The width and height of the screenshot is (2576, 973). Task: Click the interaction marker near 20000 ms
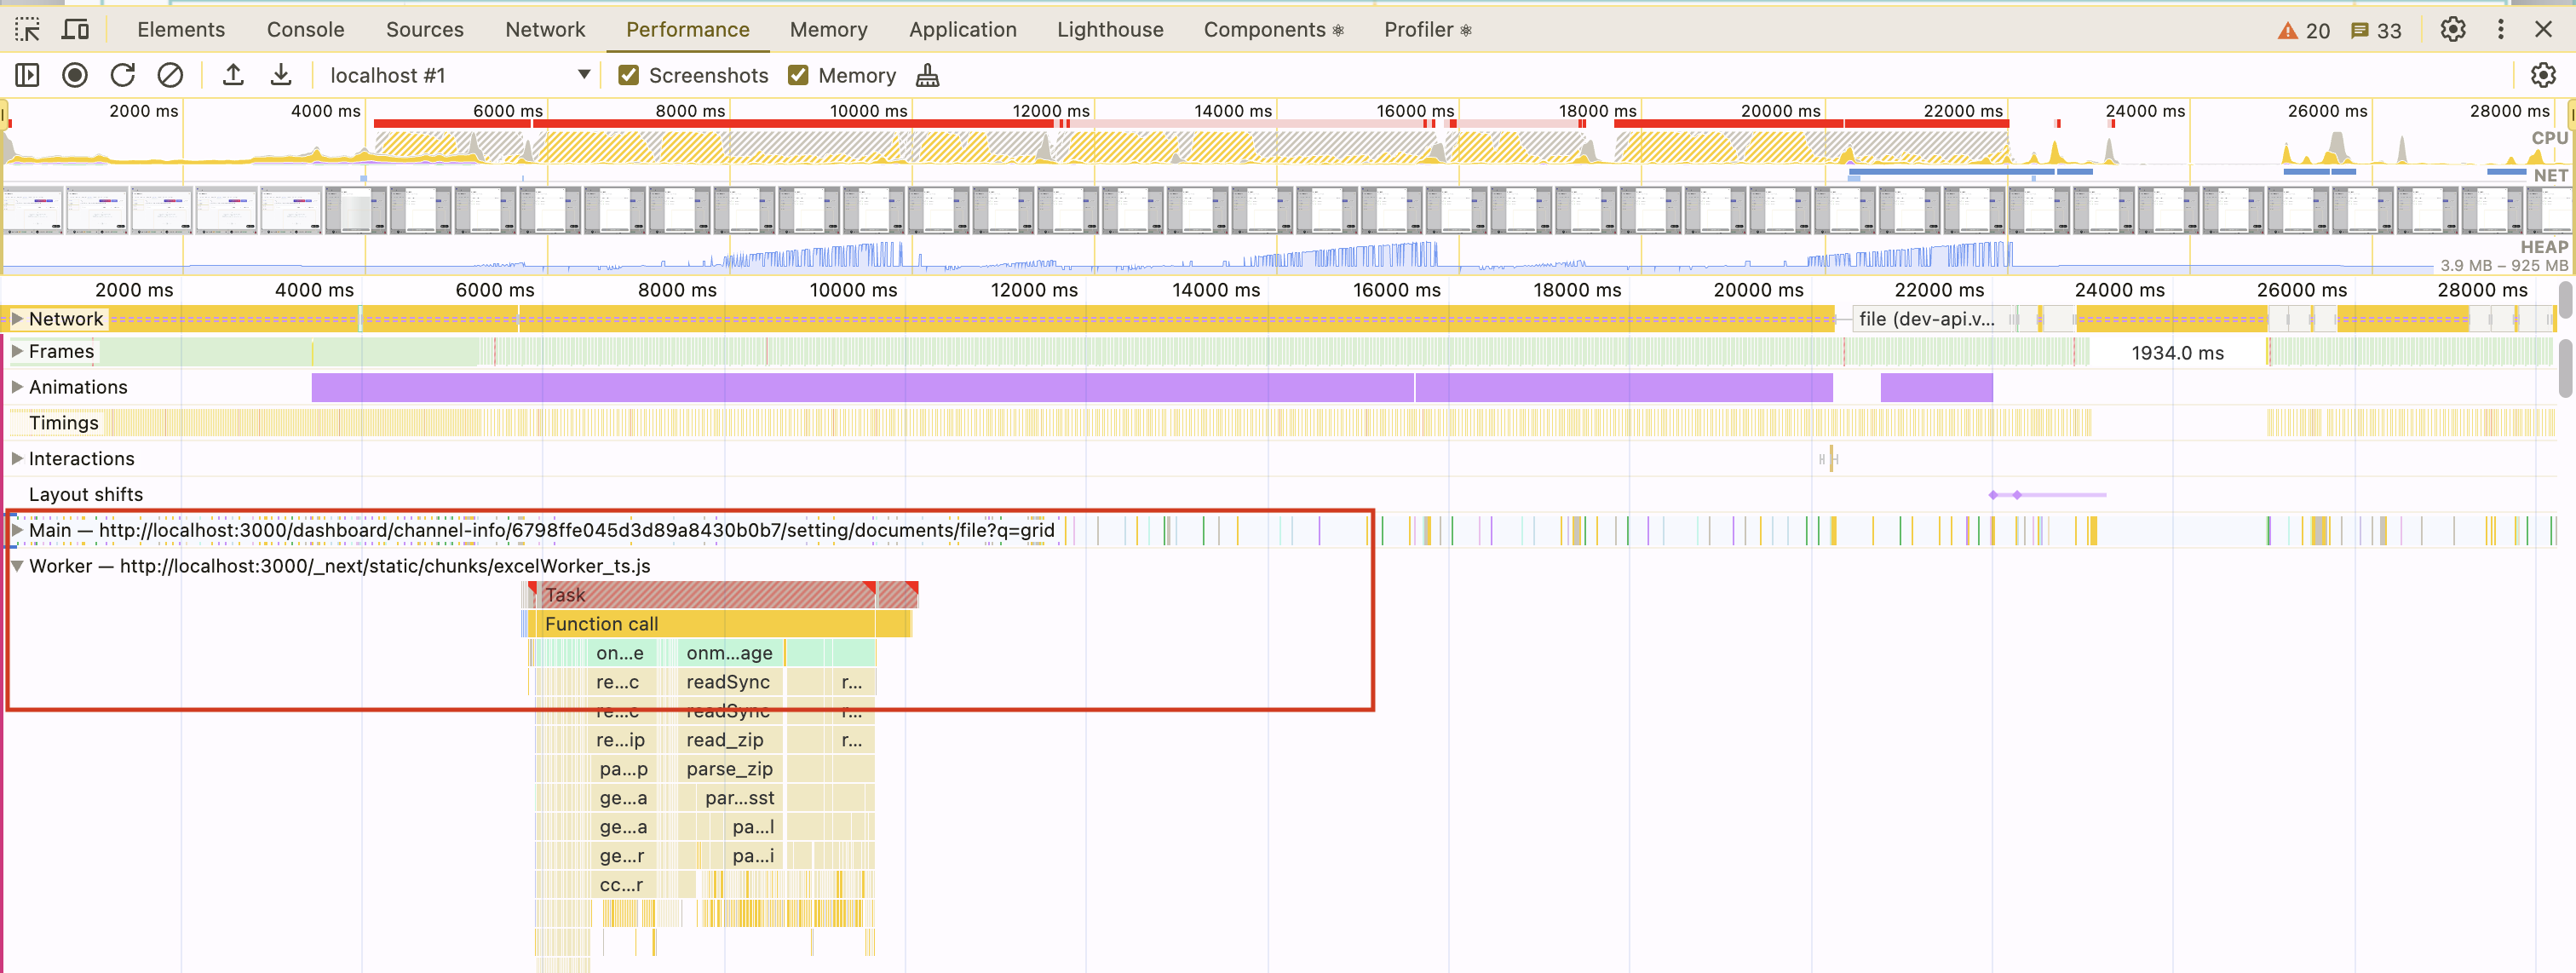pos(1831,459)
